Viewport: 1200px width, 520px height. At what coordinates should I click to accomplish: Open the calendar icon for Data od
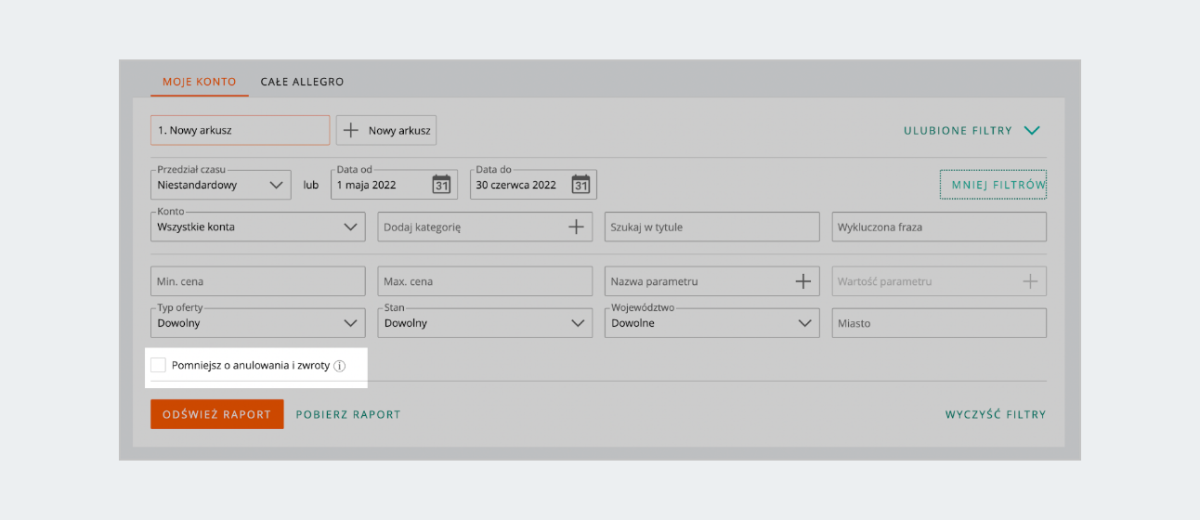[x=441, y=184]
